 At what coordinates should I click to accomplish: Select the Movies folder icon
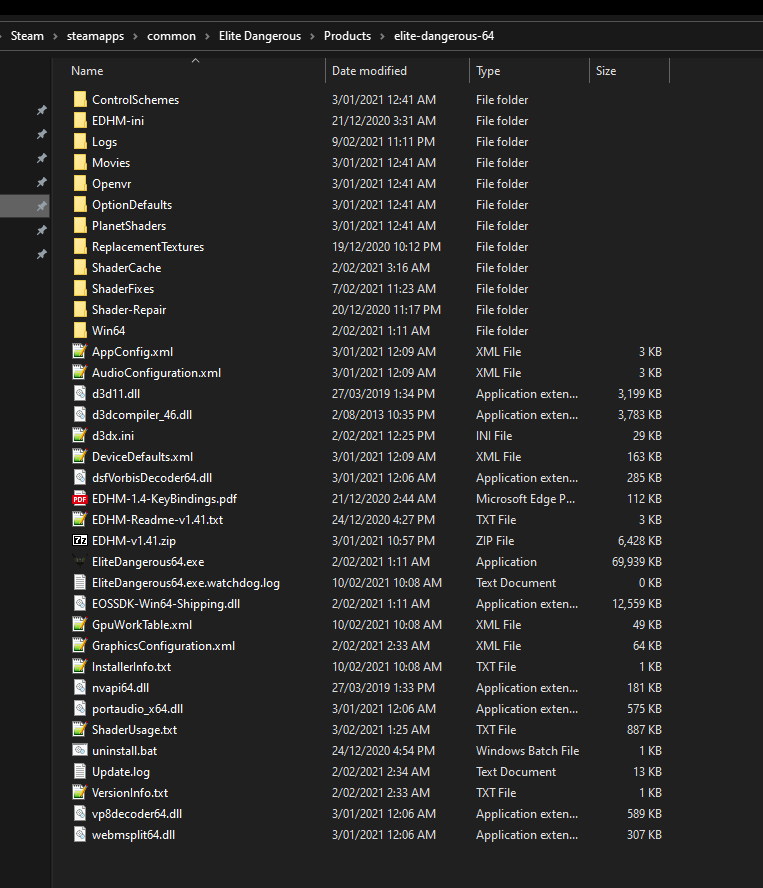click(80, 163)
